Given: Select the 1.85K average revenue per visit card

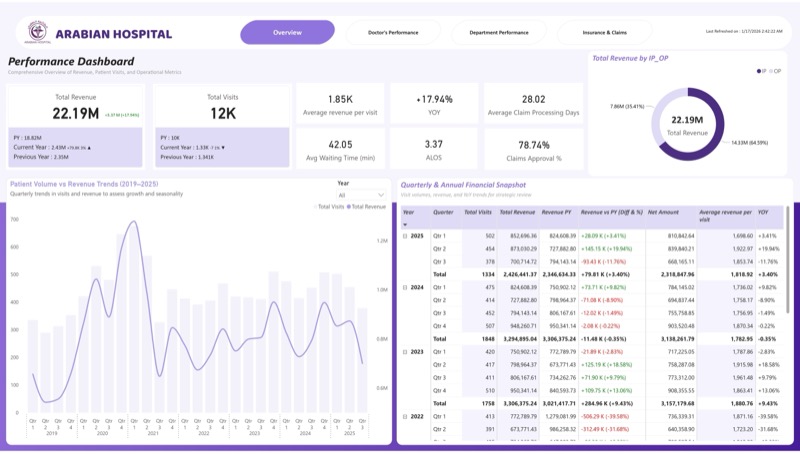Looking at the screenshot, I should pyautogui.click(x=340, y=104).
